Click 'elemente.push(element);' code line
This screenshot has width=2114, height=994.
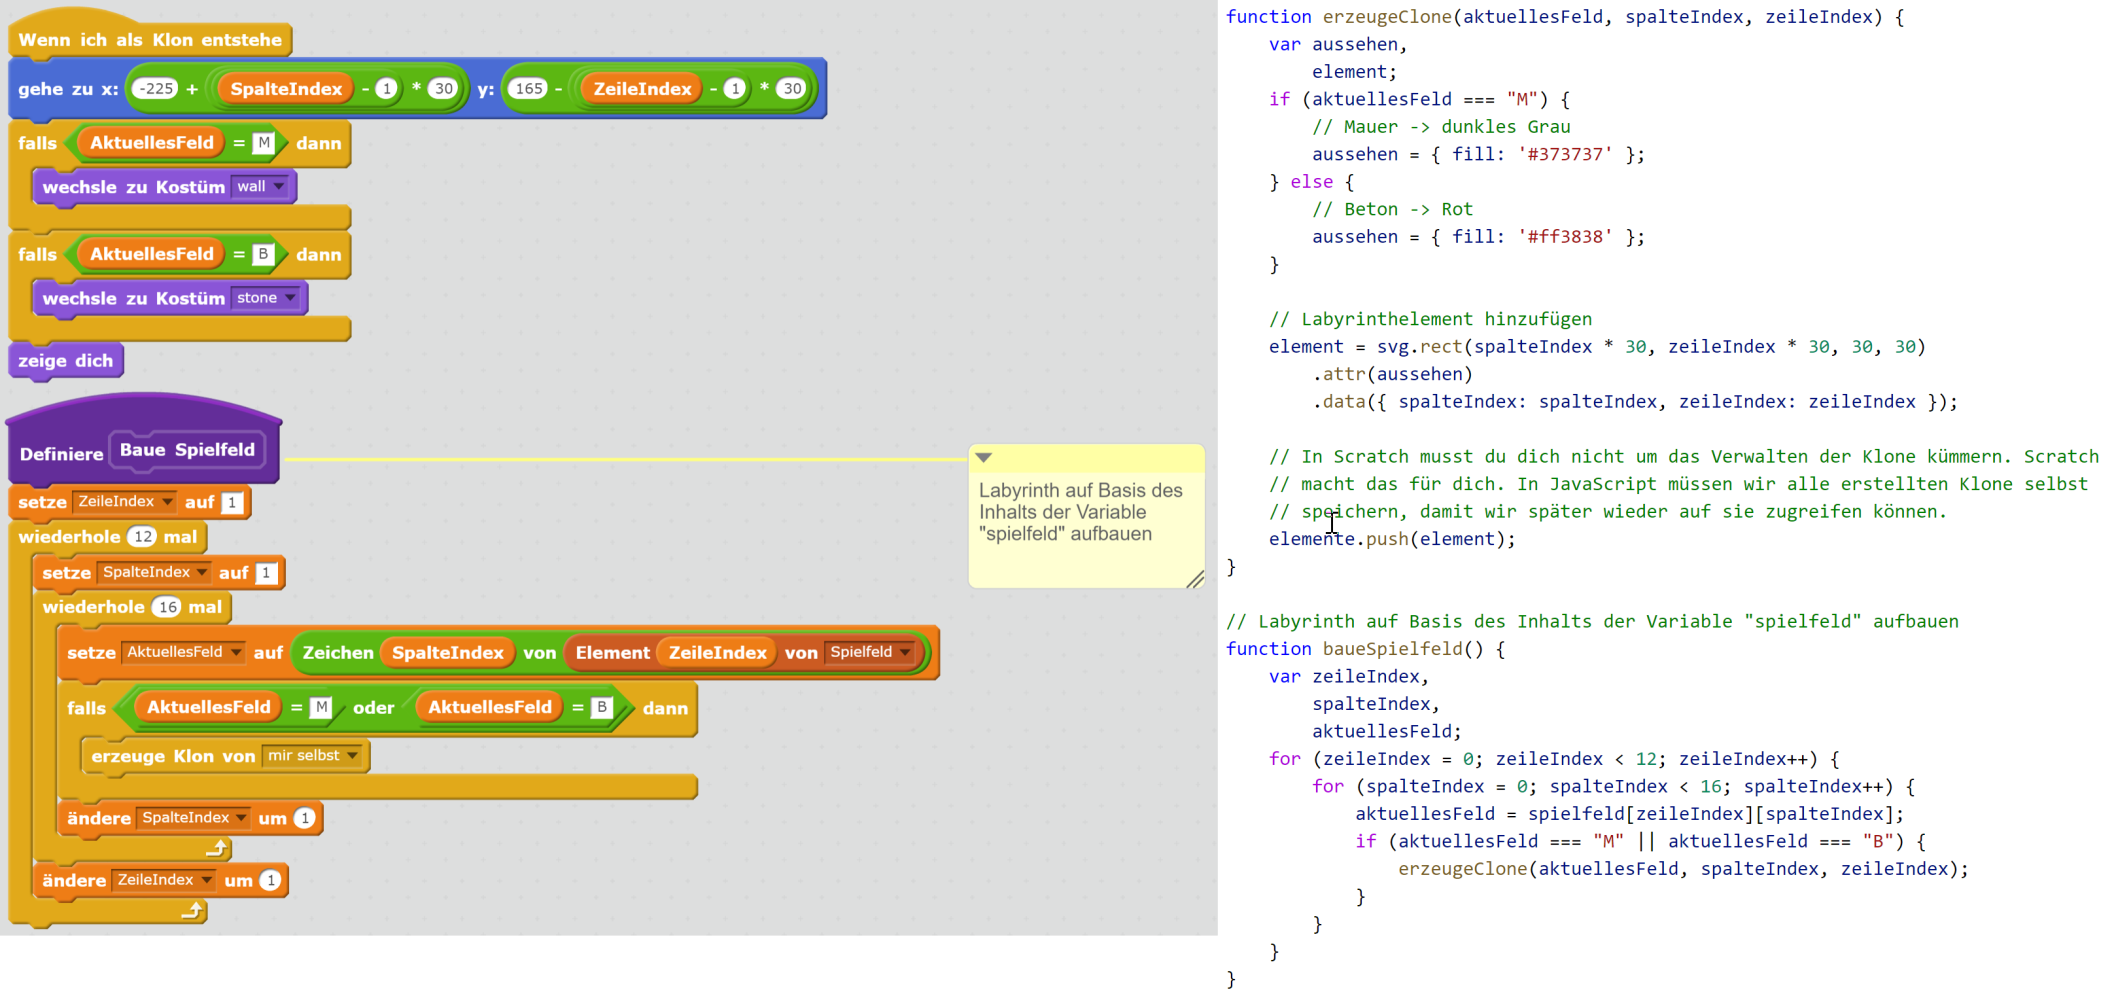1392,539
